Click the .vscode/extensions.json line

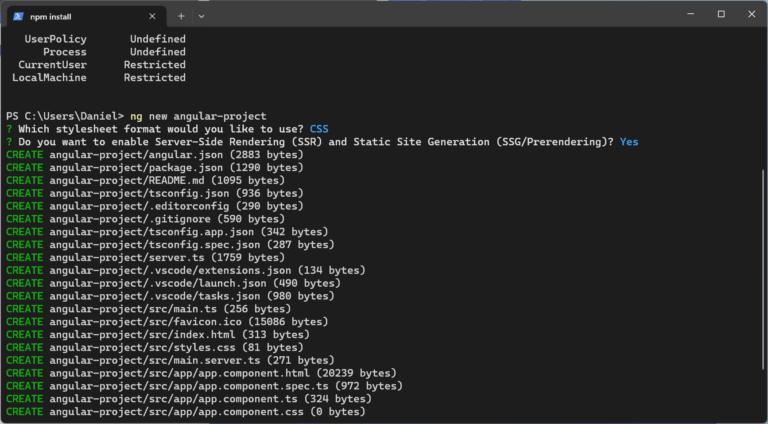pos(186,270)
